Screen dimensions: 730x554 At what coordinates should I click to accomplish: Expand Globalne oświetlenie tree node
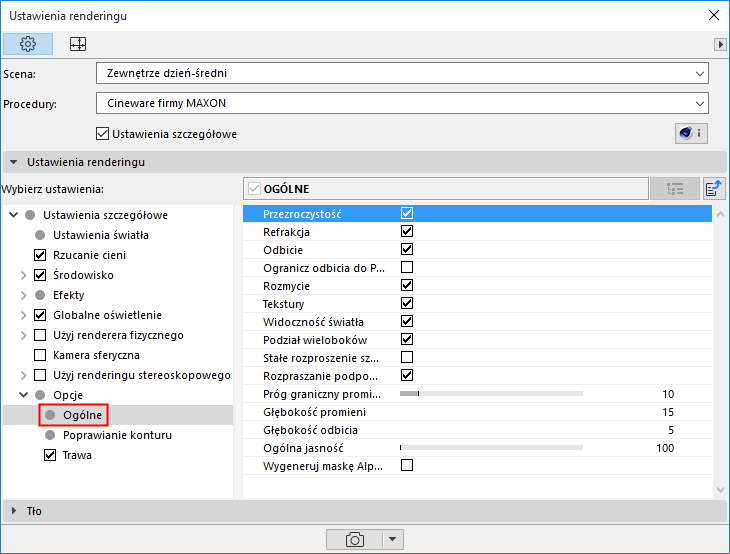pos(23,315)
